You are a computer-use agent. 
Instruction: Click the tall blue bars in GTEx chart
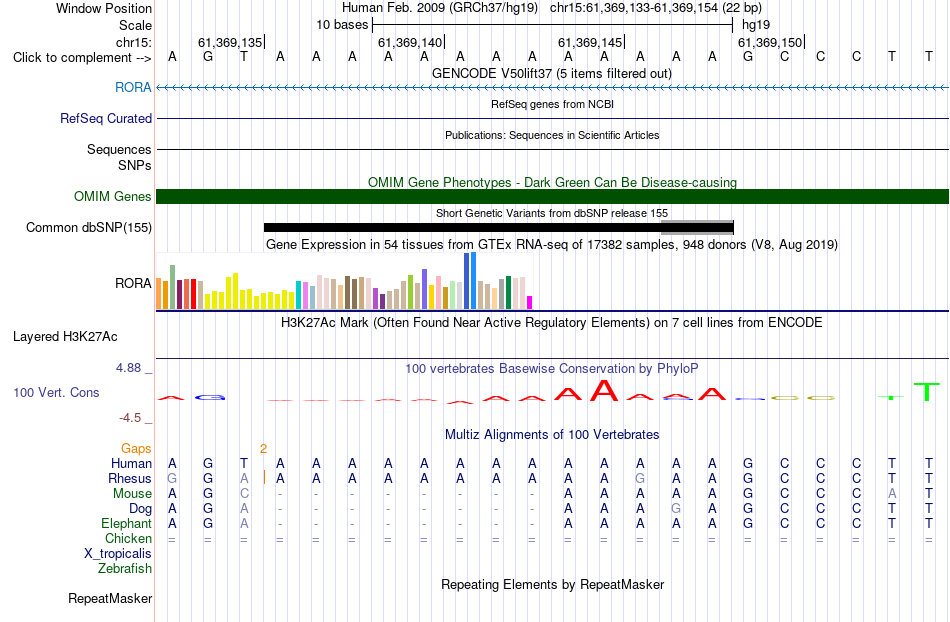coord(470,281)
